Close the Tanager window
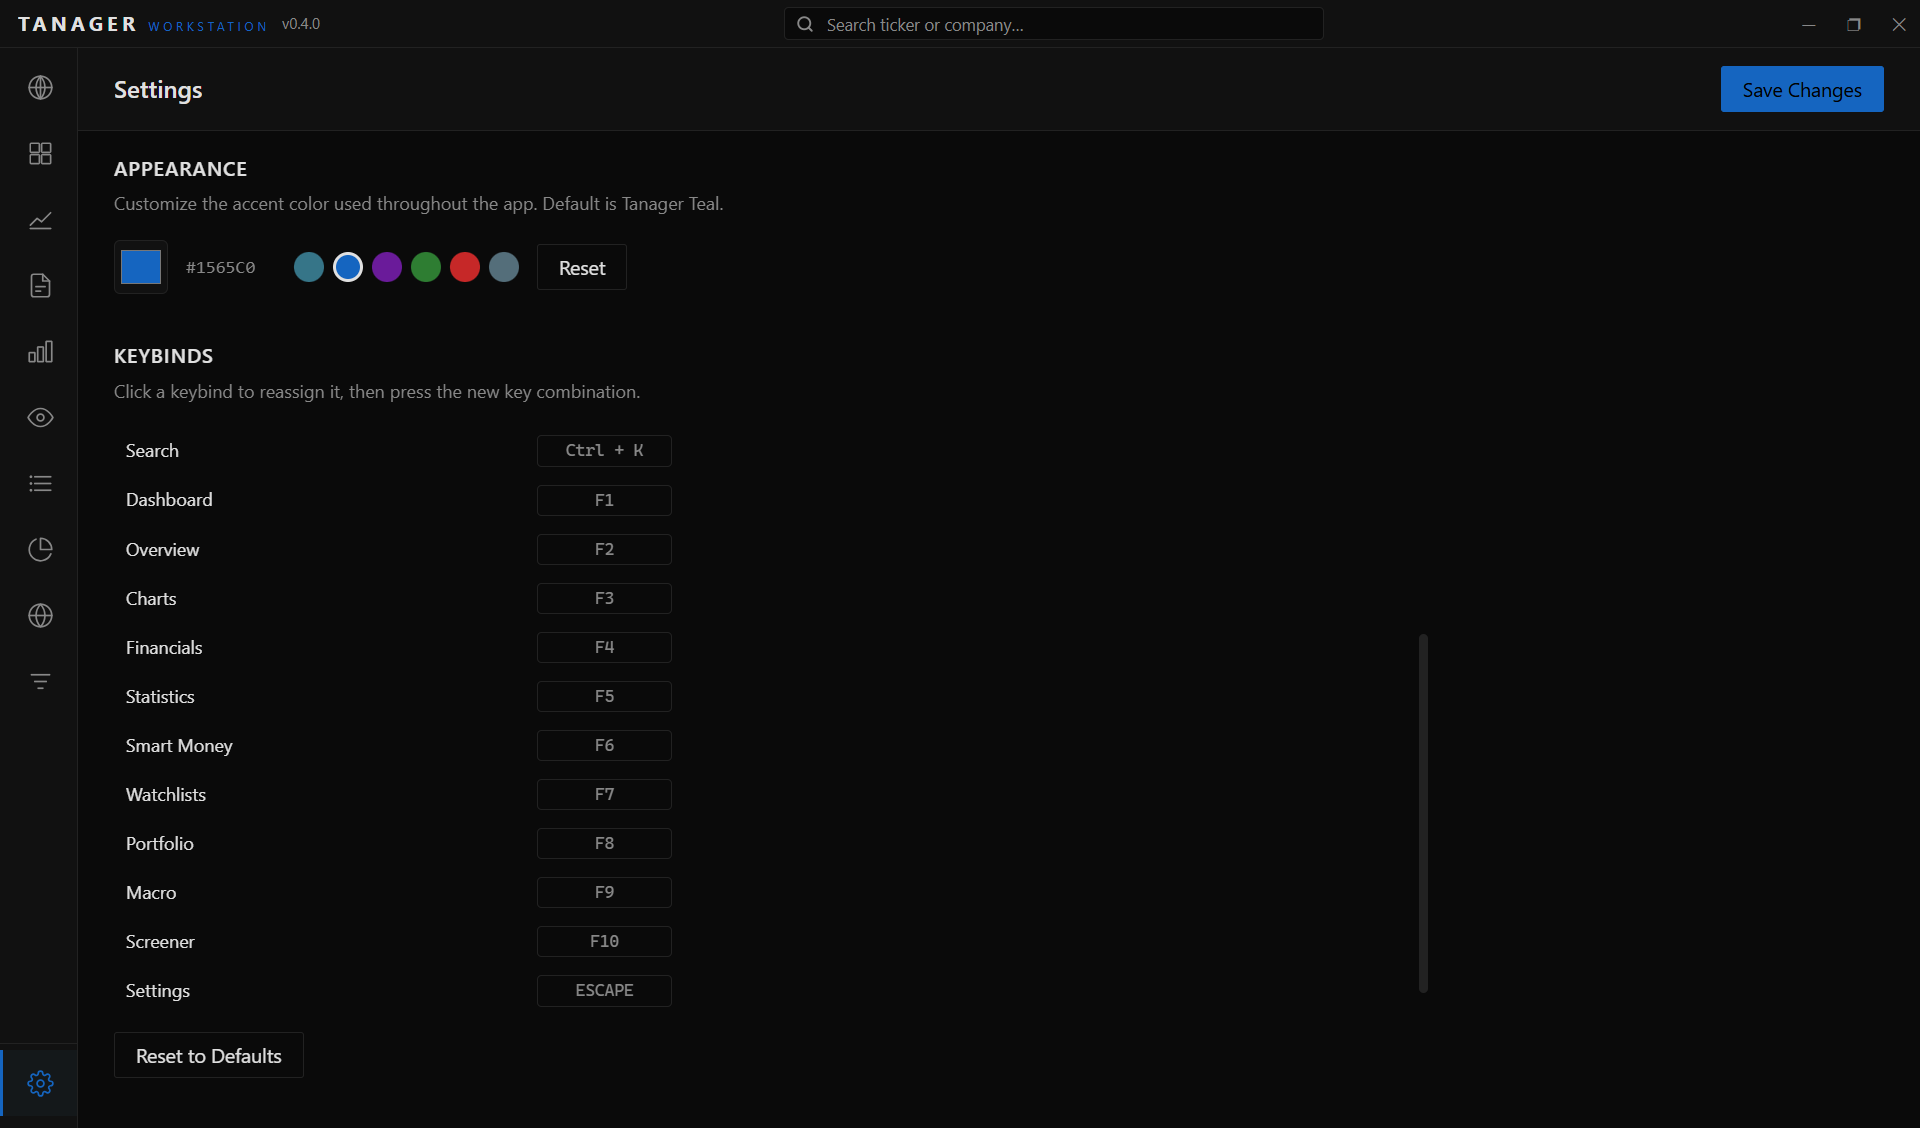The width and height of the screenshot is (1920, 1128). tap(1899, 24)
